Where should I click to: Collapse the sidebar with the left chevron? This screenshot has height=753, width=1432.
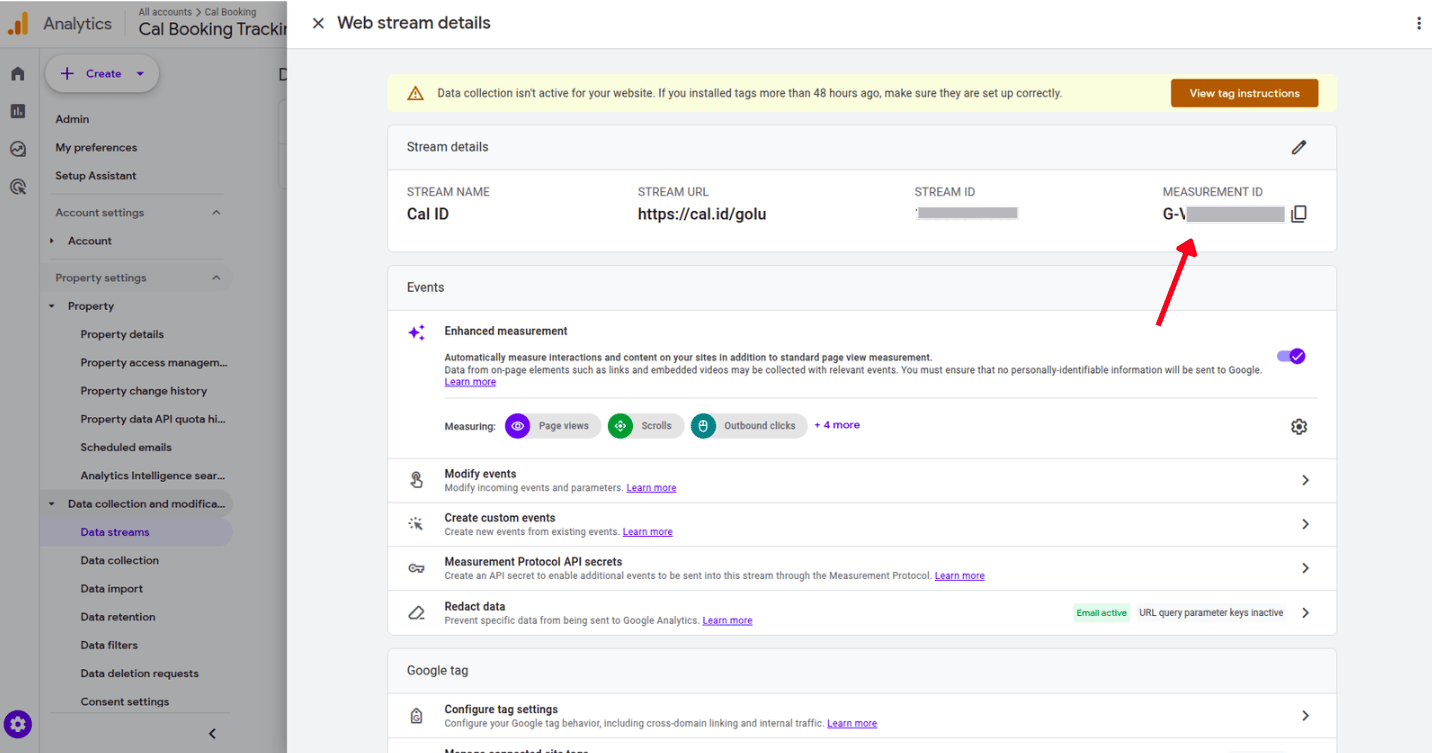point(212,733)
